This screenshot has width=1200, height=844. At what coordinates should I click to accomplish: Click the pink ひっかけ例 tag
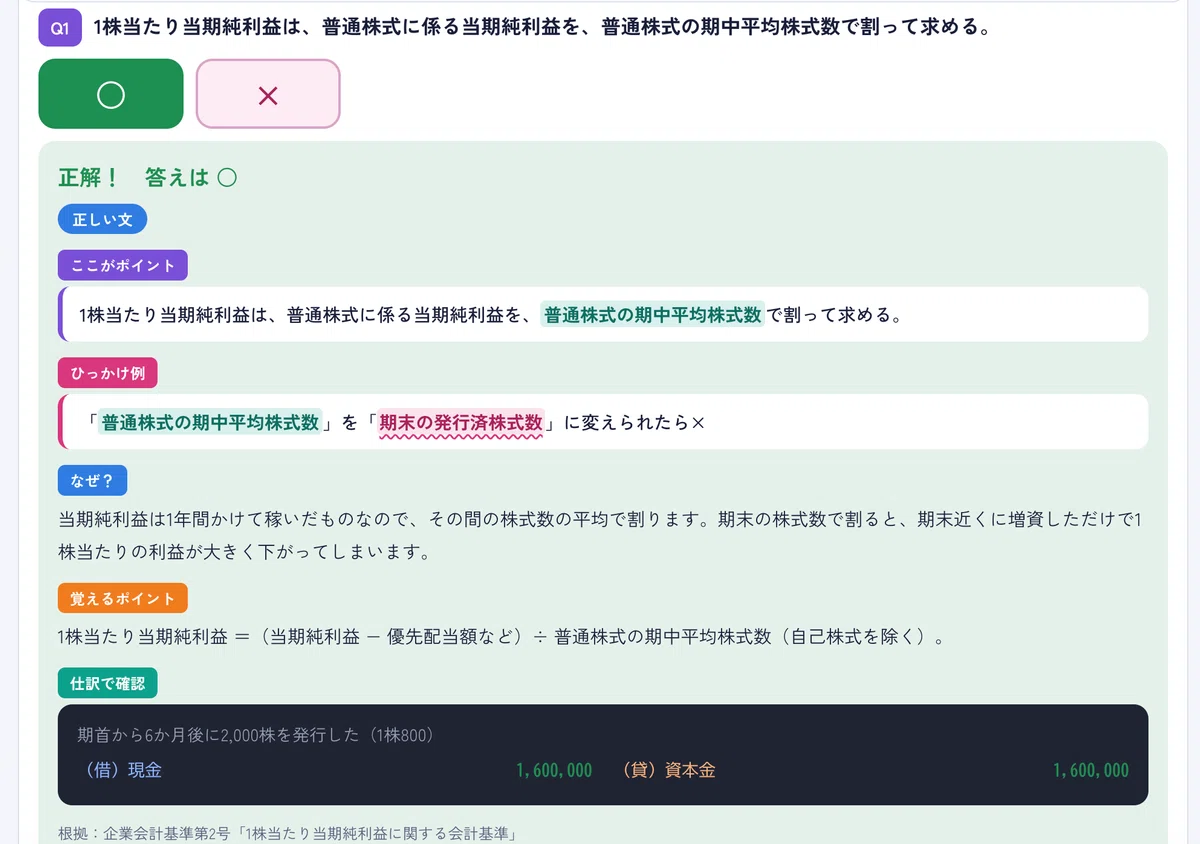(108, 373)
